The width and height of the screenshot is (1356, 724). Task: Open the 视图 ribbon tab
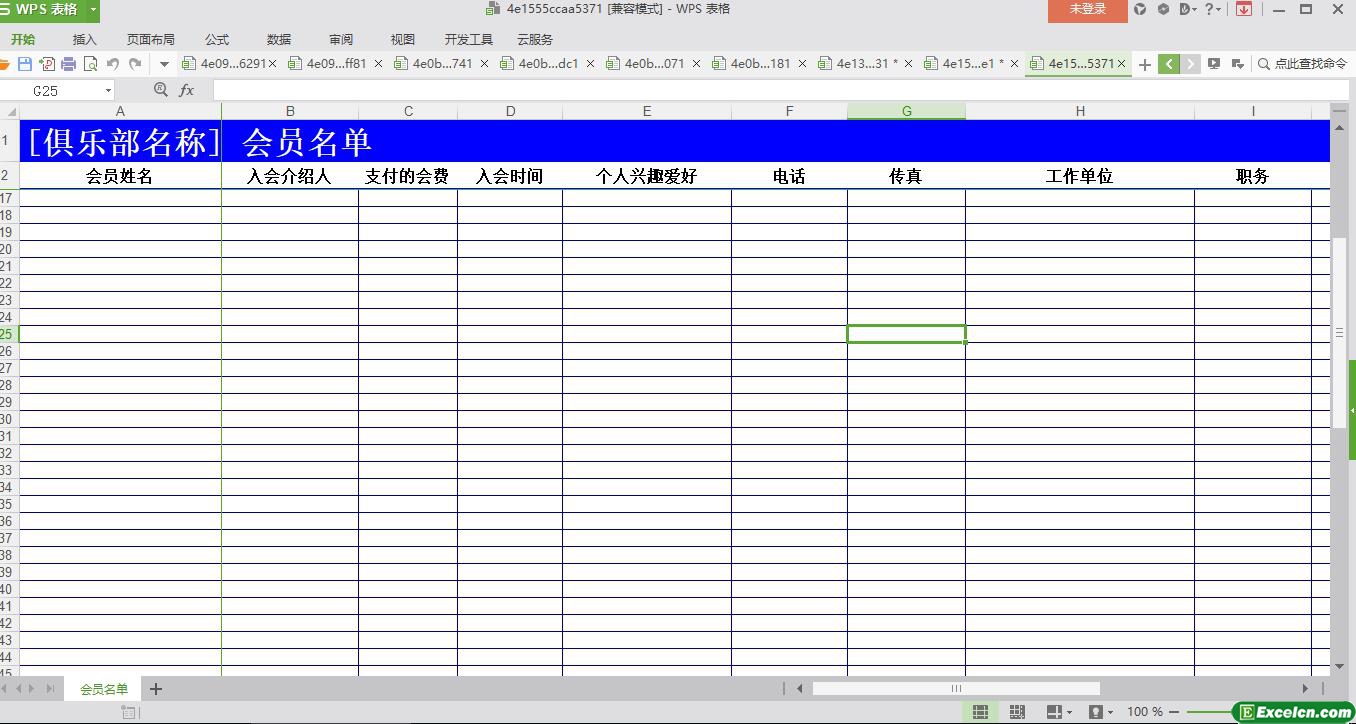403,40
